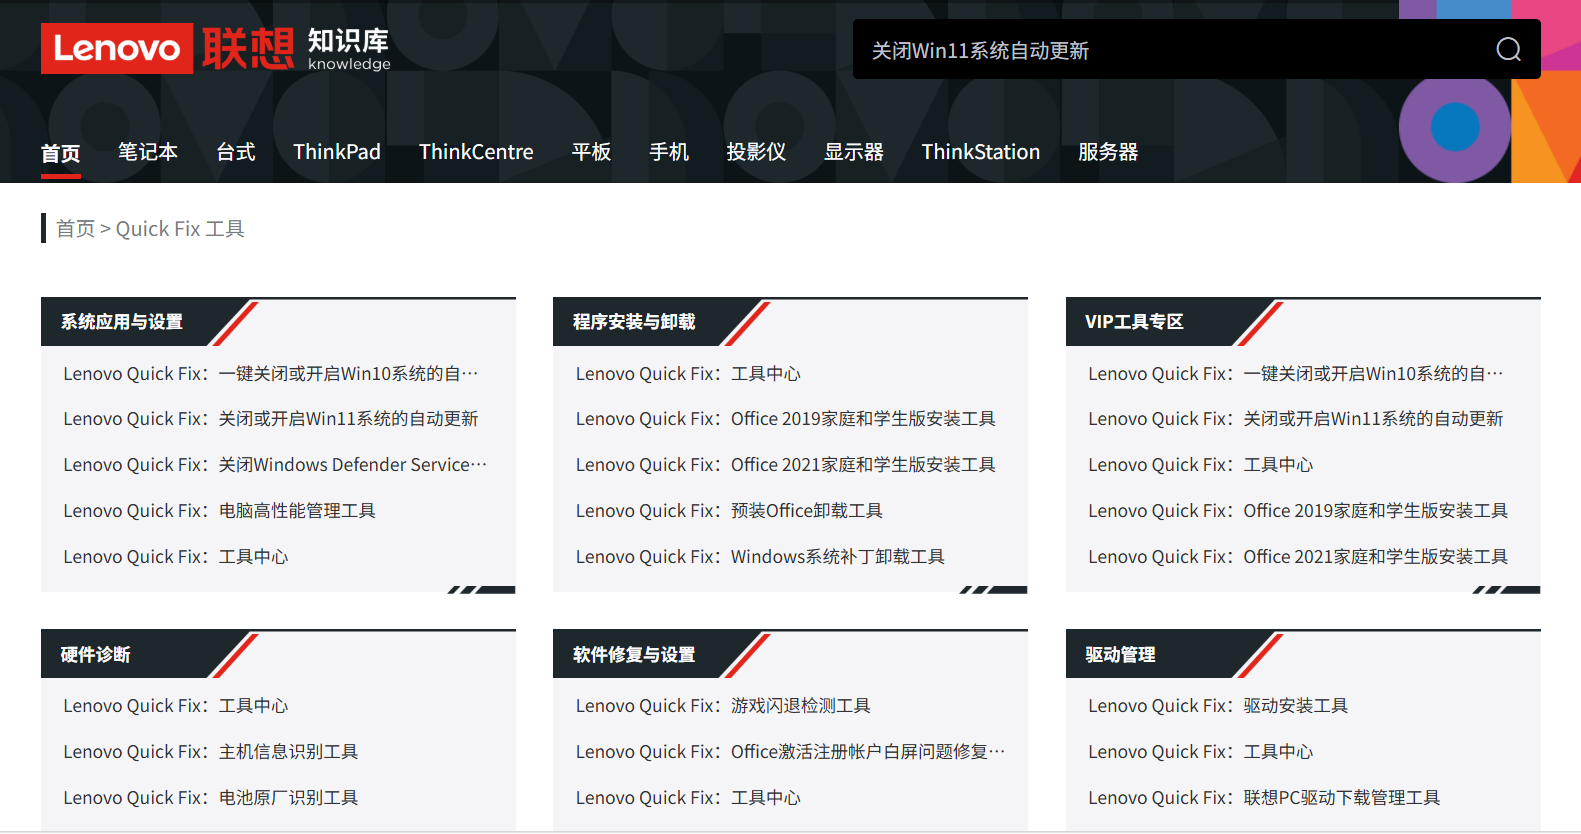Open Office 2021 installer link under 程序安装与卸载
The width and height of the screenshot is (1581, 834).
(x=786, y=465)
